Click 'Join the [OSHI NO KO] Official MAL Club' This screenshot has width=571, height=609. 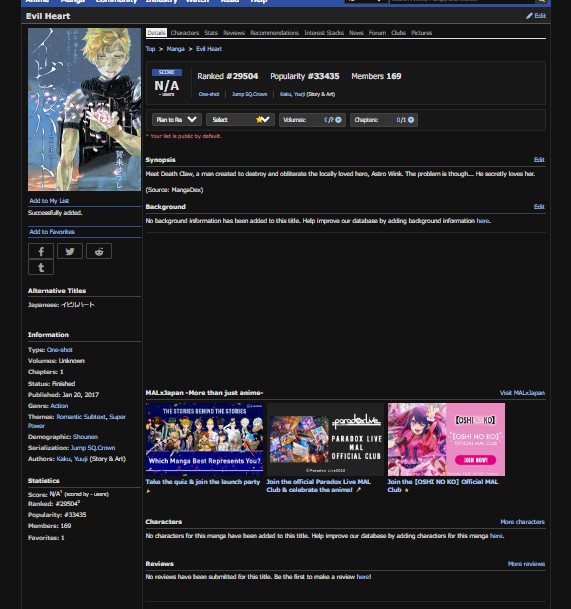coord(442,486)
